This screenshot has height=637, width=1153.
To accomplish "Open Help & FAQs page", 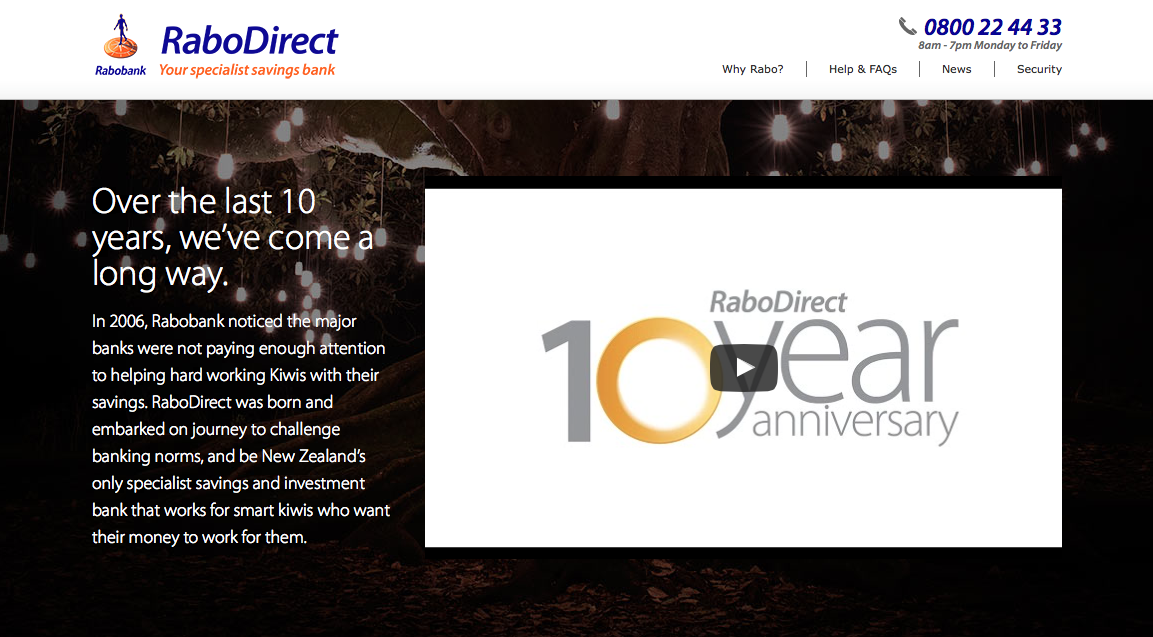I will point(863,69).
